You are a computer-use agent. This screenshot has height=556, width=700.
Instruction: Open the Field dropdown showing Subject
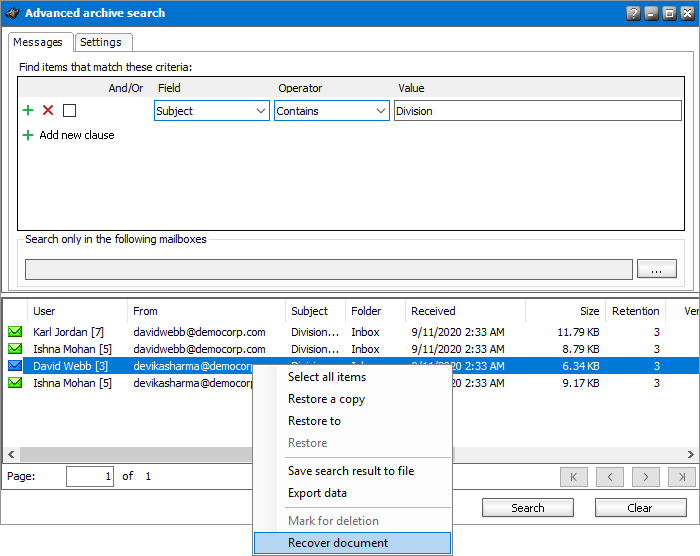(x=212, y=111)
